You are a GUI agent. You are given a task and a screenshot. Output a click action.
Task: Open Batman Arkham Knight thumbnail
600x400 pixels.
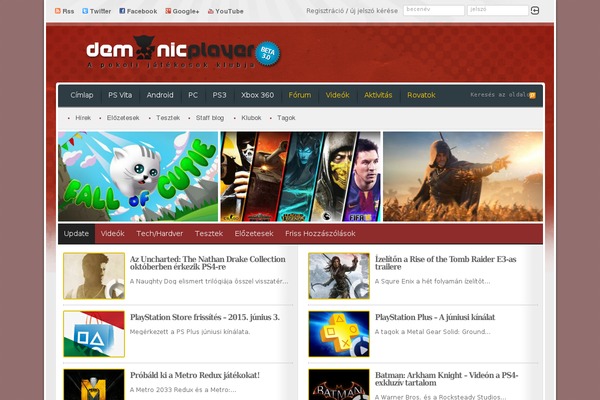(339, 385)
